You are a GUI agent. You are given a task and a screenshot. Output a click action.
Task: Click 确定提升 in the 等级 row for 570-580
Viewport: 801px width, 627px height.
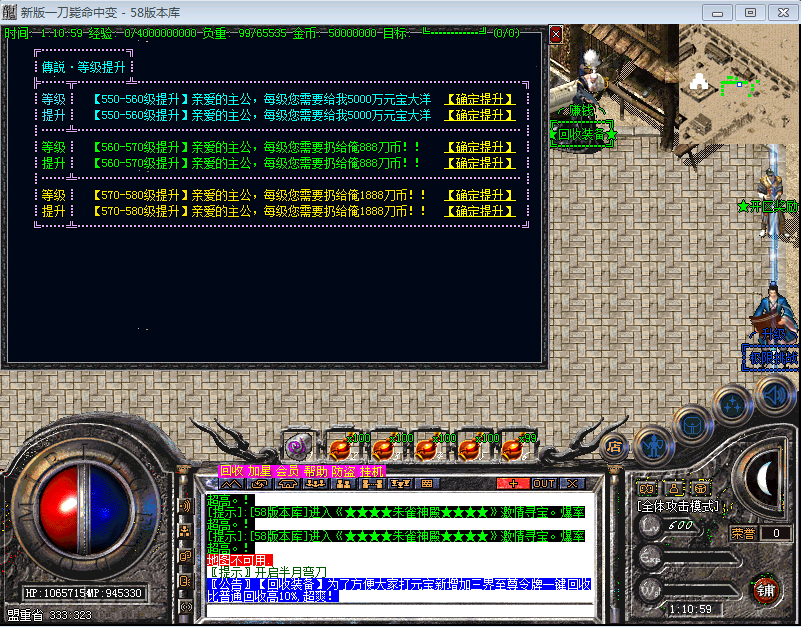click(479, 195)
